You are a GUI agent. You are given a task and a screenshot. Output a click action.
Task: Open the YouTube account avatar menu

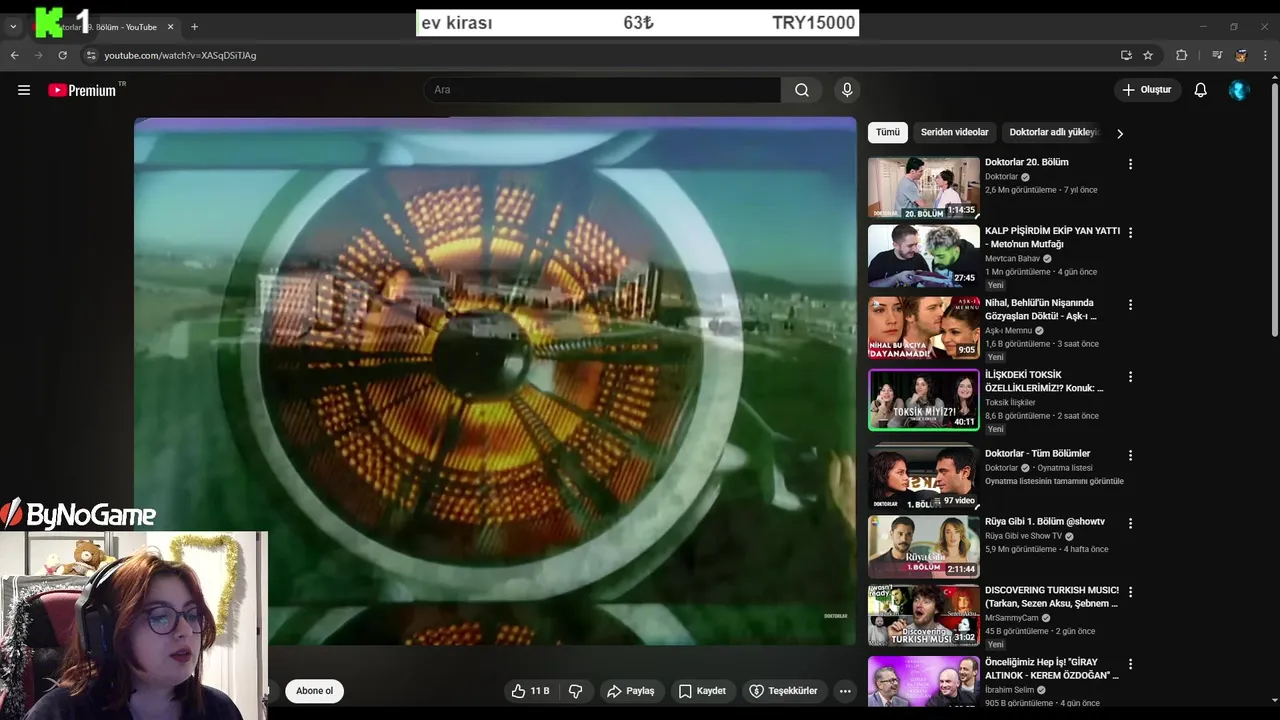point(1239,90)
